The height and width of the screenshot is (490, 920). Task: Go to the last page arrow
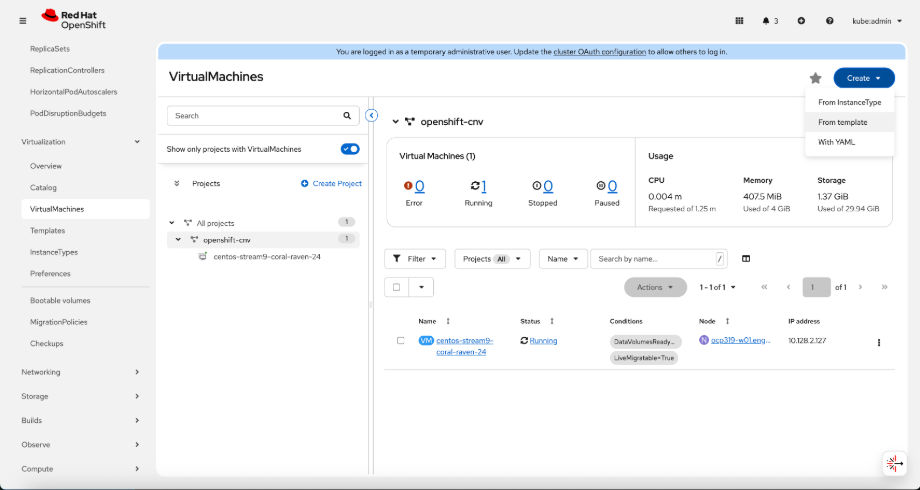click(x=884, y=287)
